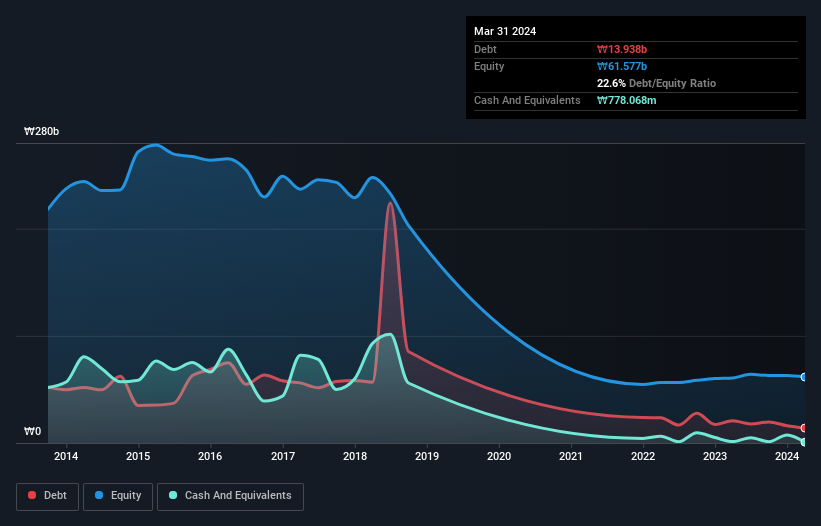
Task: Click the blue Equity endpoint marker for 2024
Action: click(x=804, y=377)
